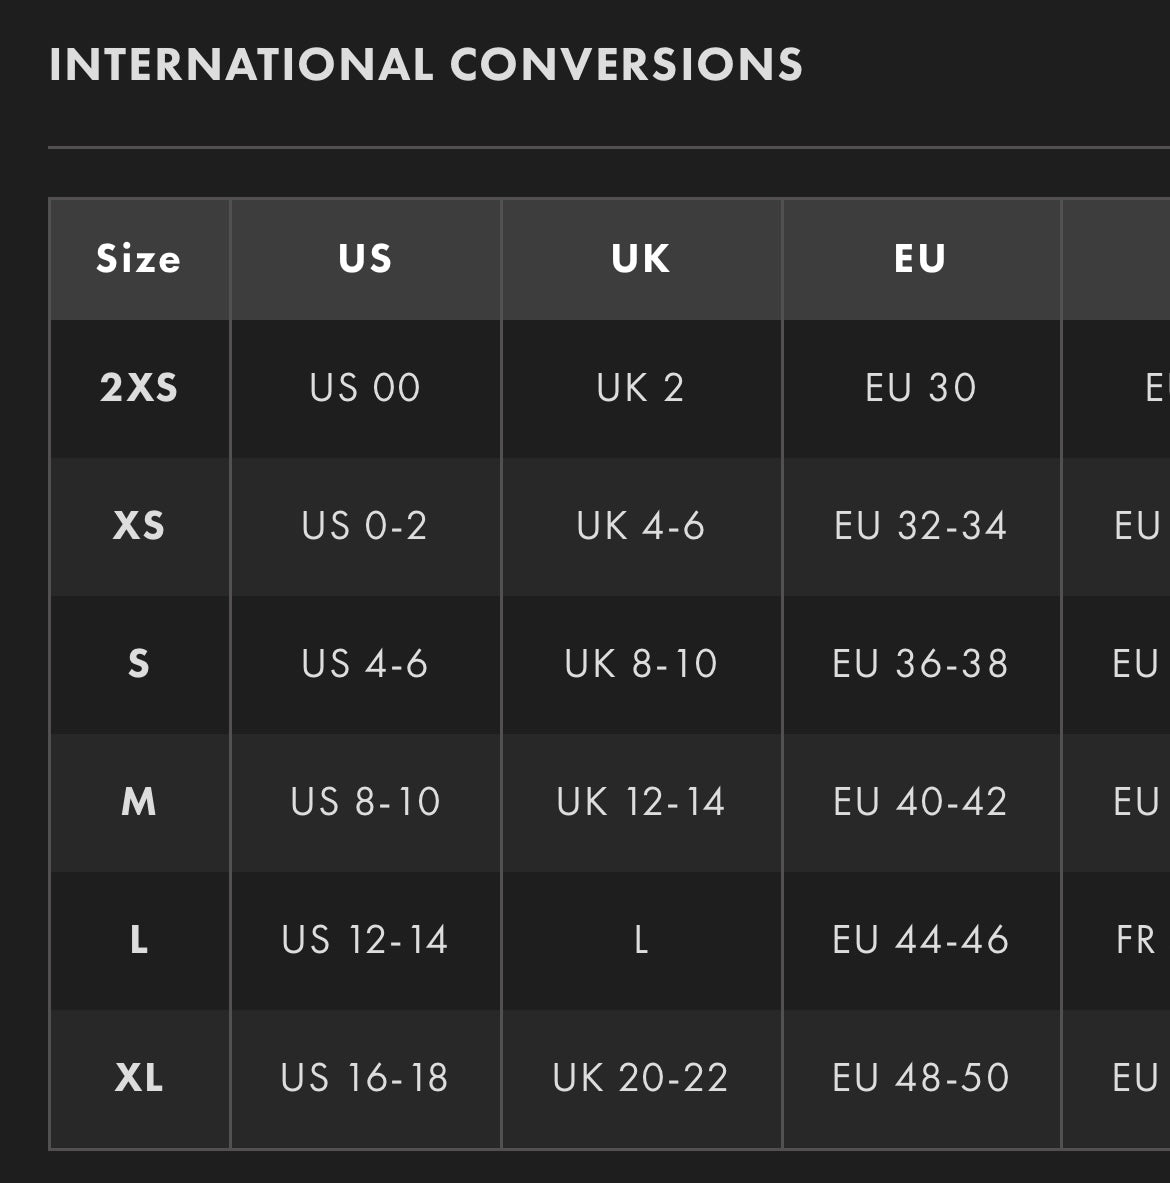Click the XL size row label

(x=139, y=1078)
